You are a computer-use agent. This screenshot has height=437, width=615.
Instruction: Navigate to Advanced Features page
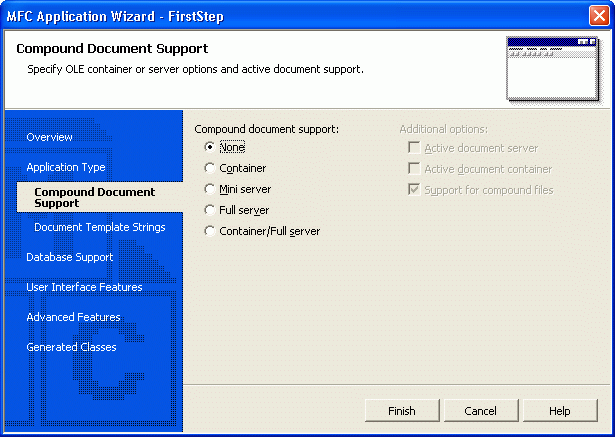73,317
